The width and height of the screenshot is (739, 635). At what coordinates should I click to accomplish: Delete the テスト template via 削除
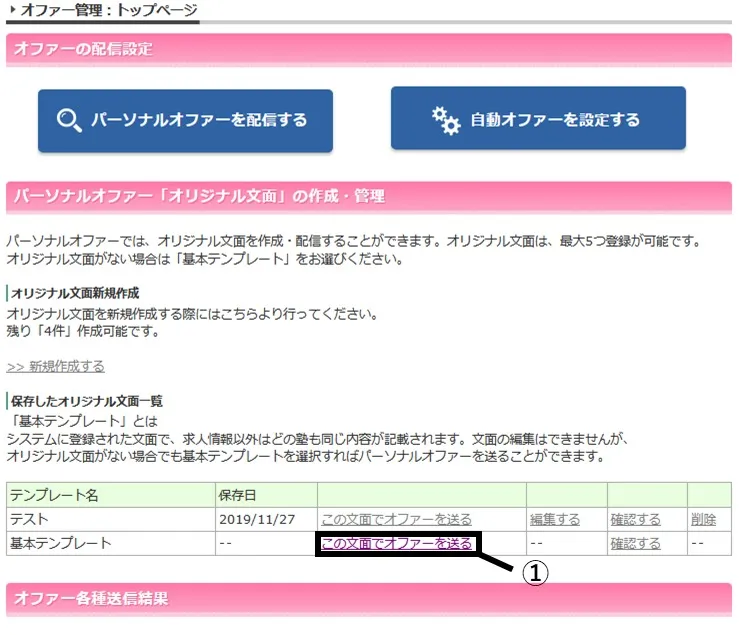coord(703,519)
